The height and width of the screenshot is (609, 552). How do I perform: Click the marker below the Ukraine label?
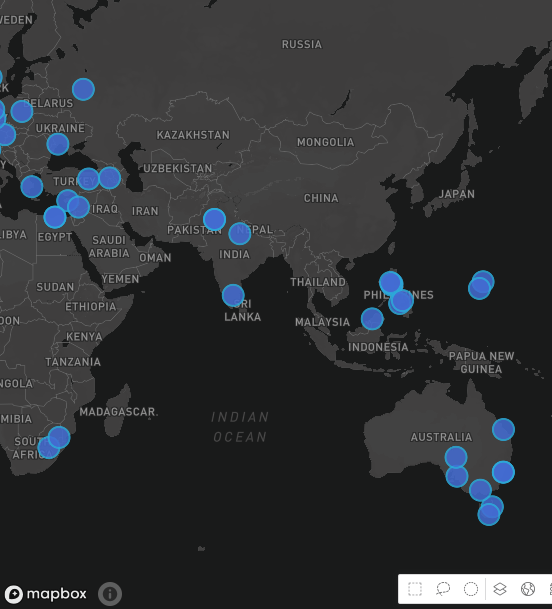point(58,144)
